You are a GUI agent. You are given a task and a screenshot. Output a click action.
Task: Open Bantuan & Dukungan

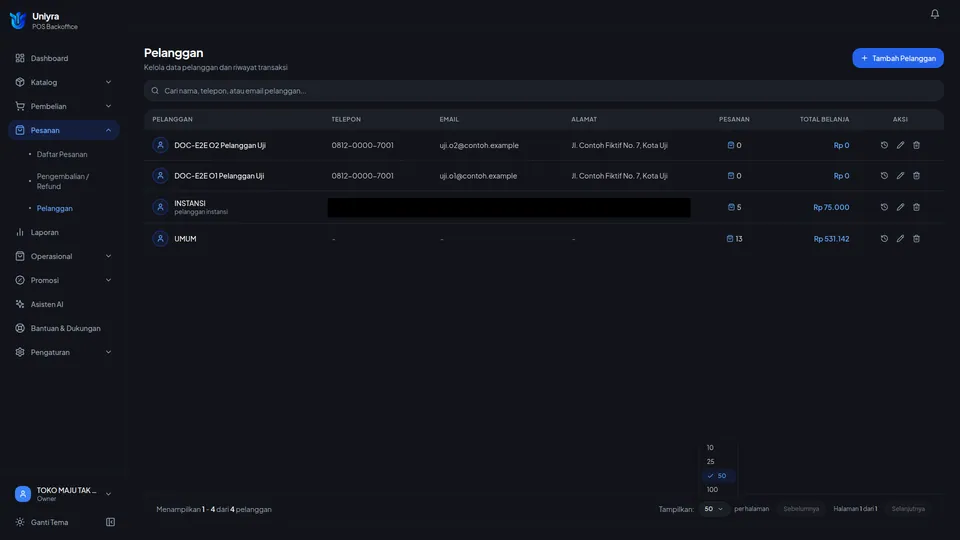[64, 328]
